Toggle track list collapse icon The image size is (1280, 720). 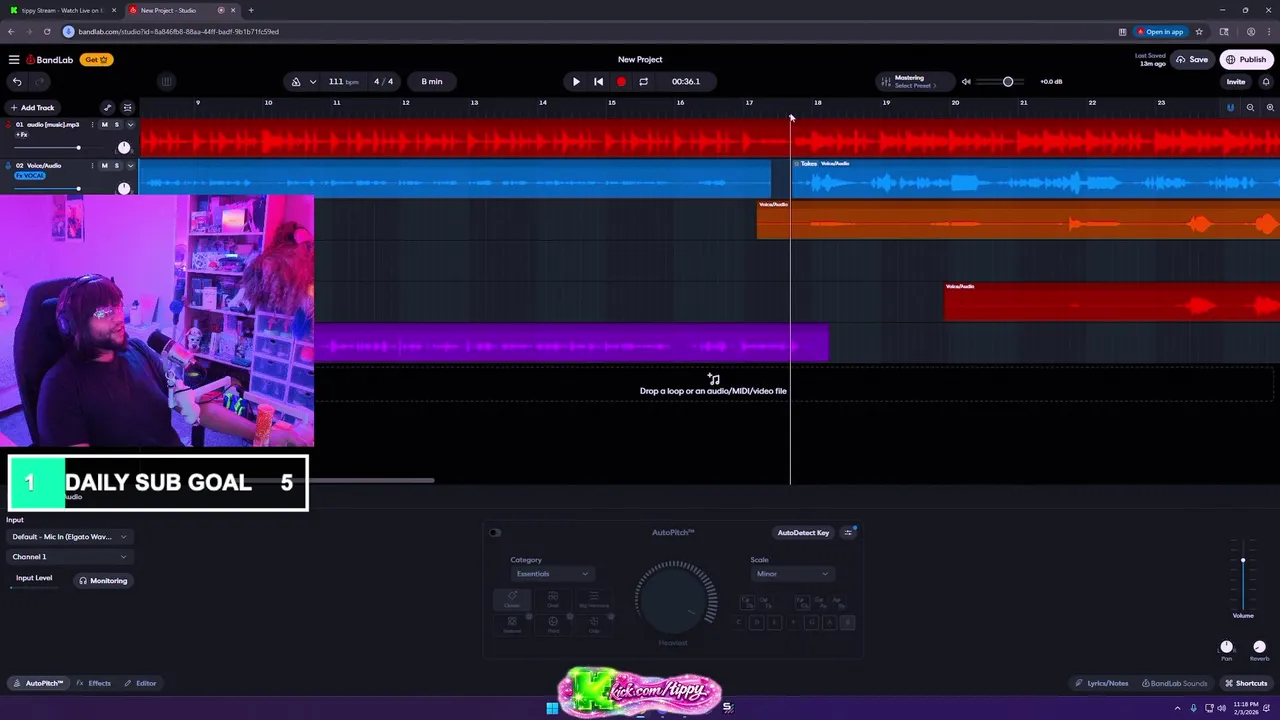pos(127,107)
